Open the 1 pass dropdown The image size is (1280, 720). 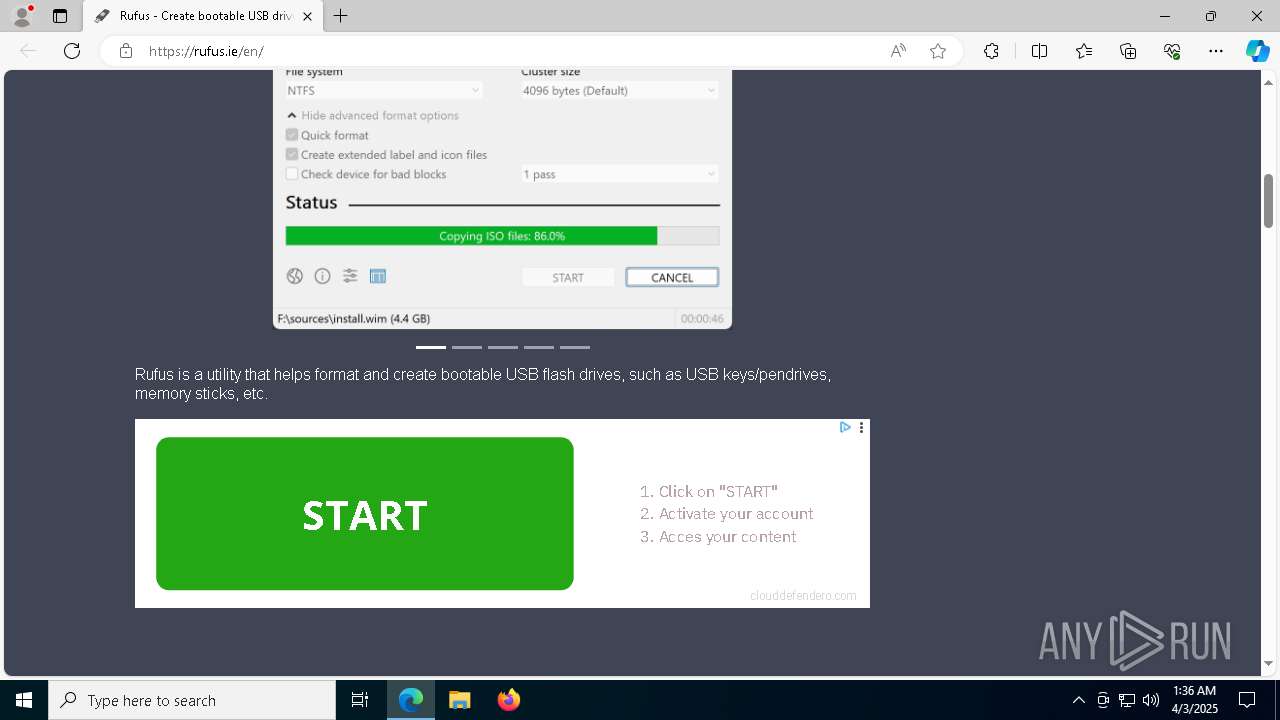click(619, 174)
